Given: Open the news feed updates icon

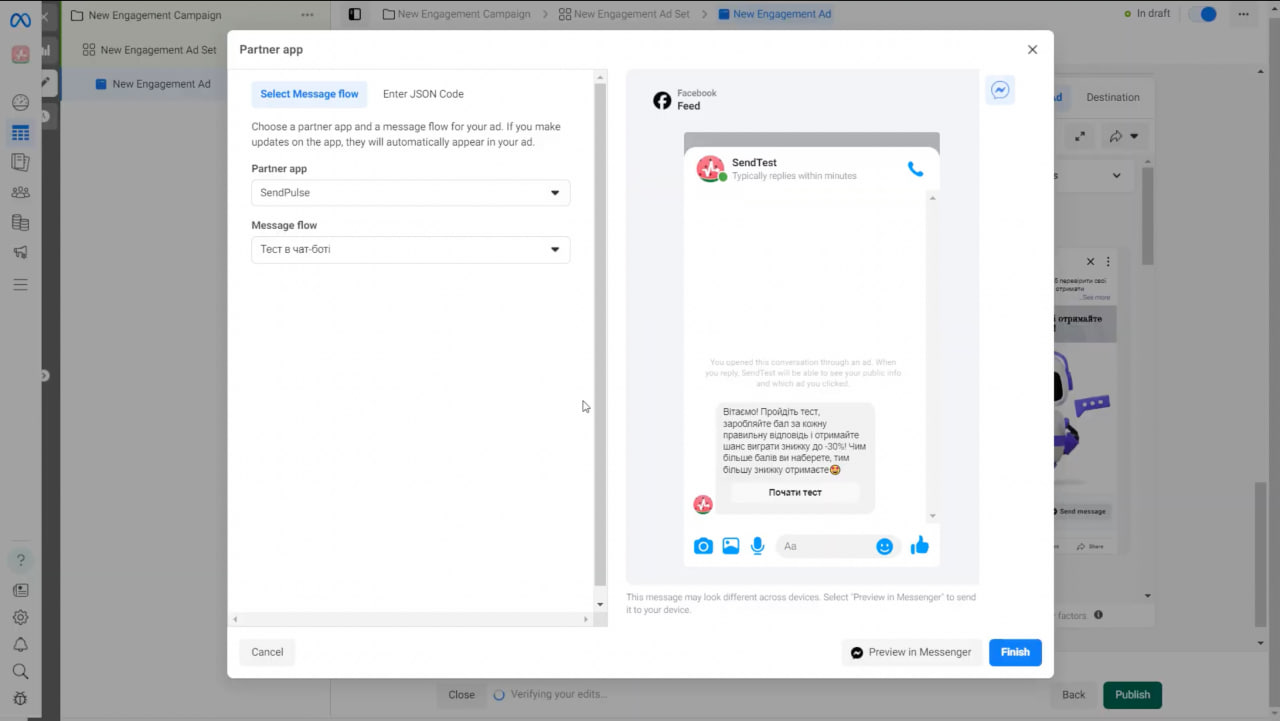Looking at the screenshot, I should (20, 590).
